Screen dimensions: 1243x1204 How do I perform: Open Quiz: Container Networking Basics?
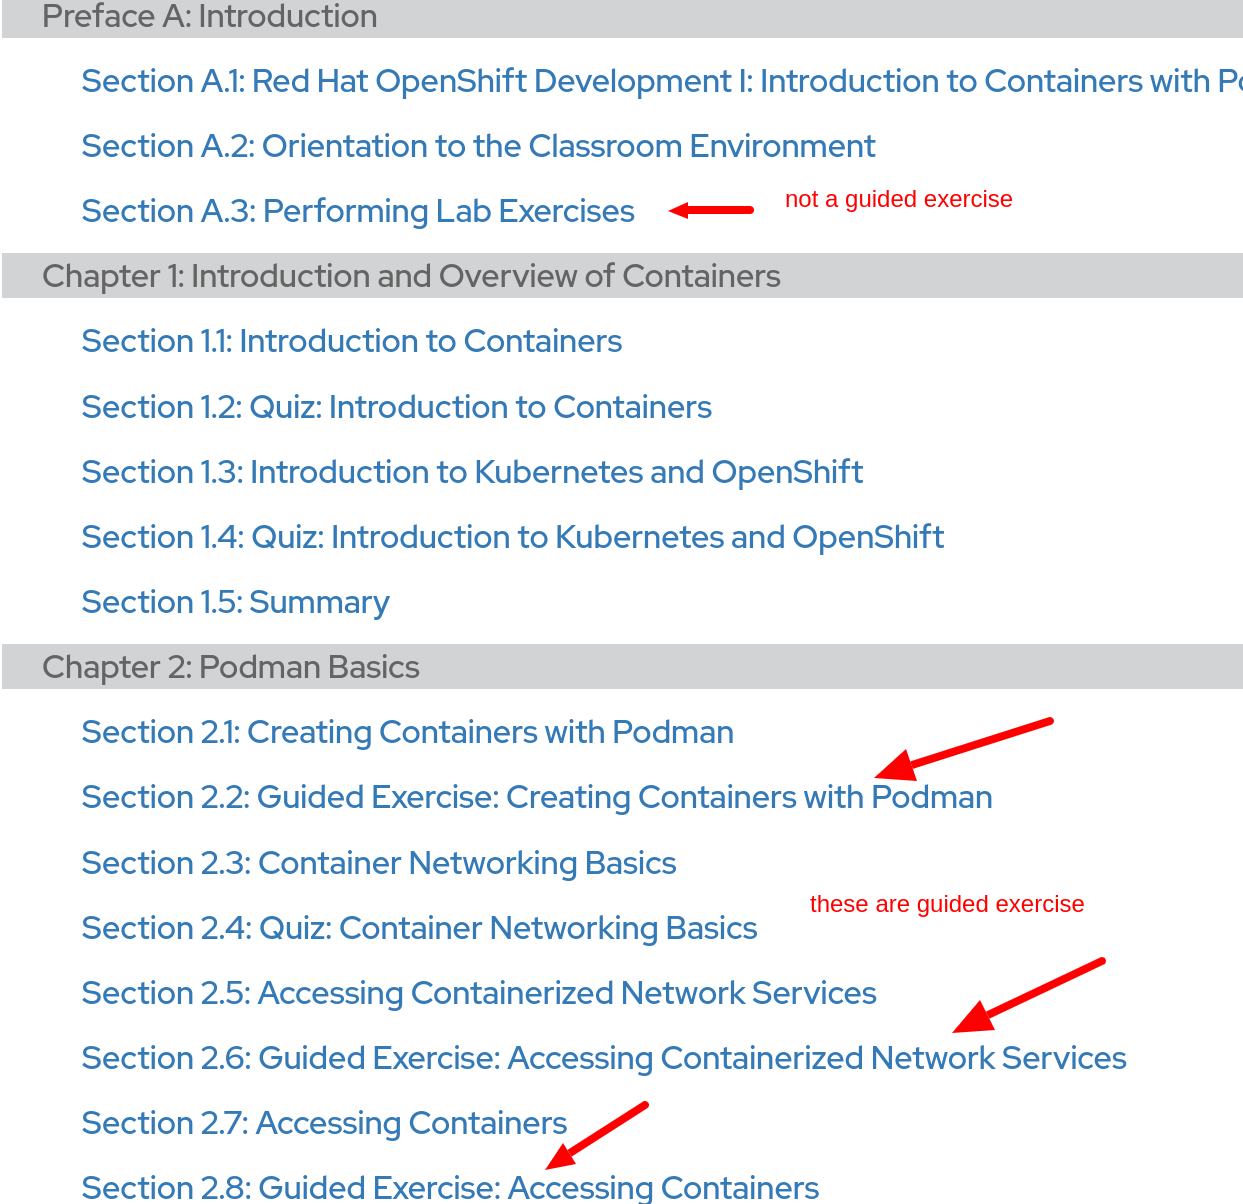pos(419,928)
